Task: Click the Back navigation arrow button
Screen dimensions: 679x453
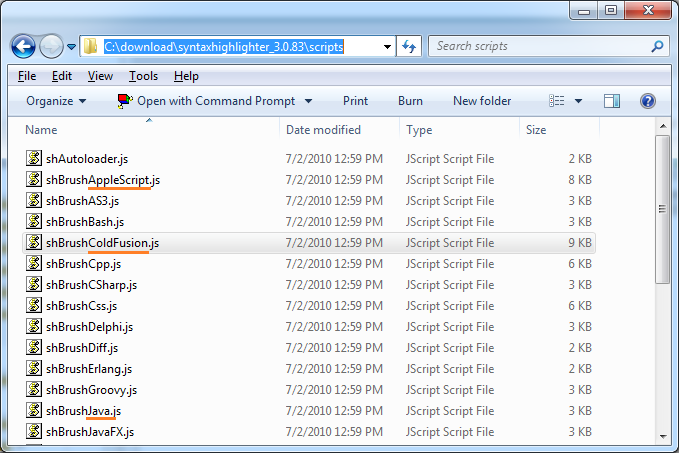Action: [x=23, y=46]
